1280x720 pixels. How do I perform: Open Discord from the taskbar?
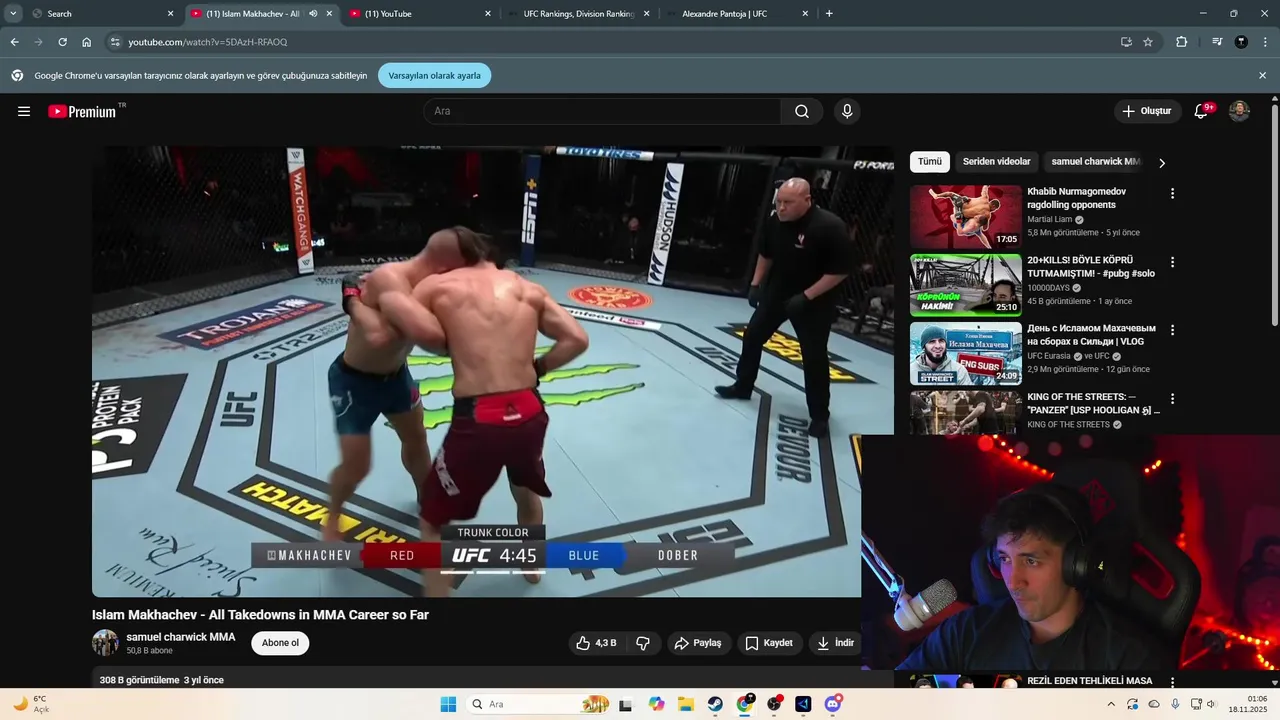point(833,704)
